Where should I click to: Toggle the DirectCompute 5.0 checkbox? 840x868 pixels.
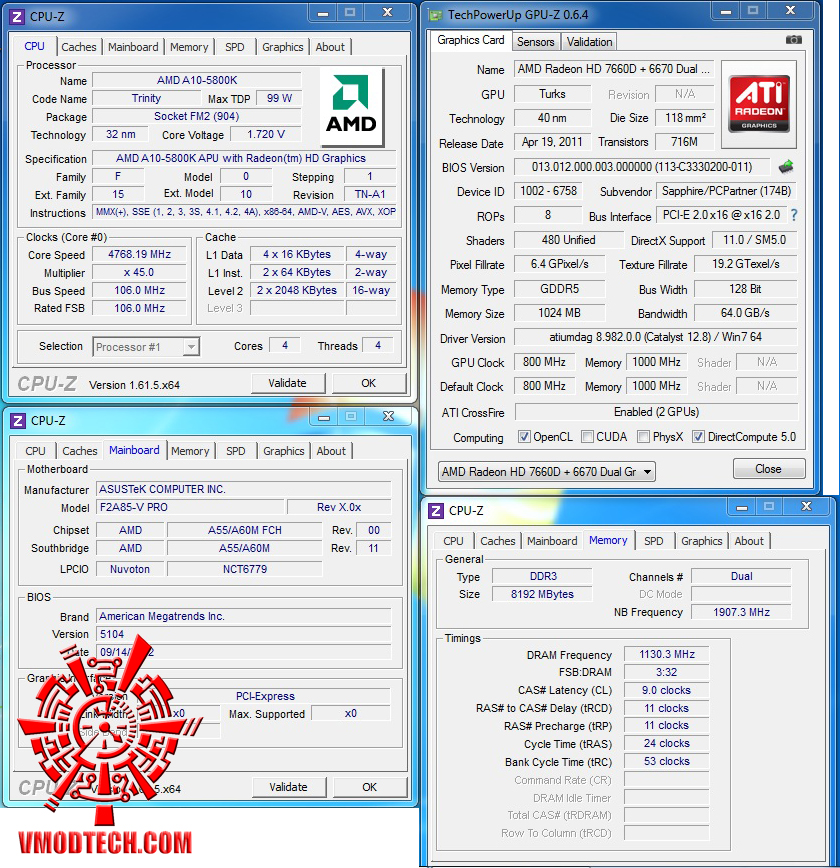point(699,437)
